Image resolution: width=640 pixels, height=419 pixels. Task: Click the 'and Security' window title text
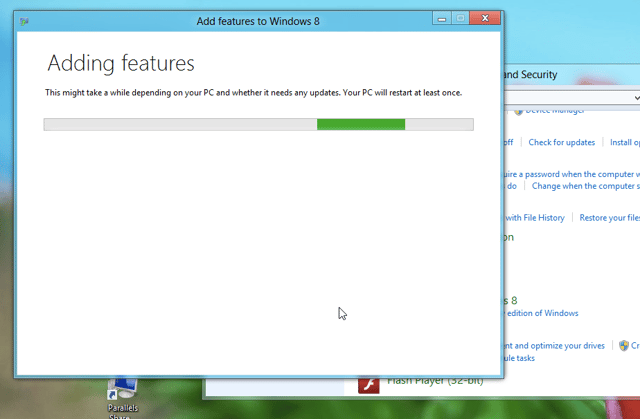pyautogui.click(x=531, y=75)
